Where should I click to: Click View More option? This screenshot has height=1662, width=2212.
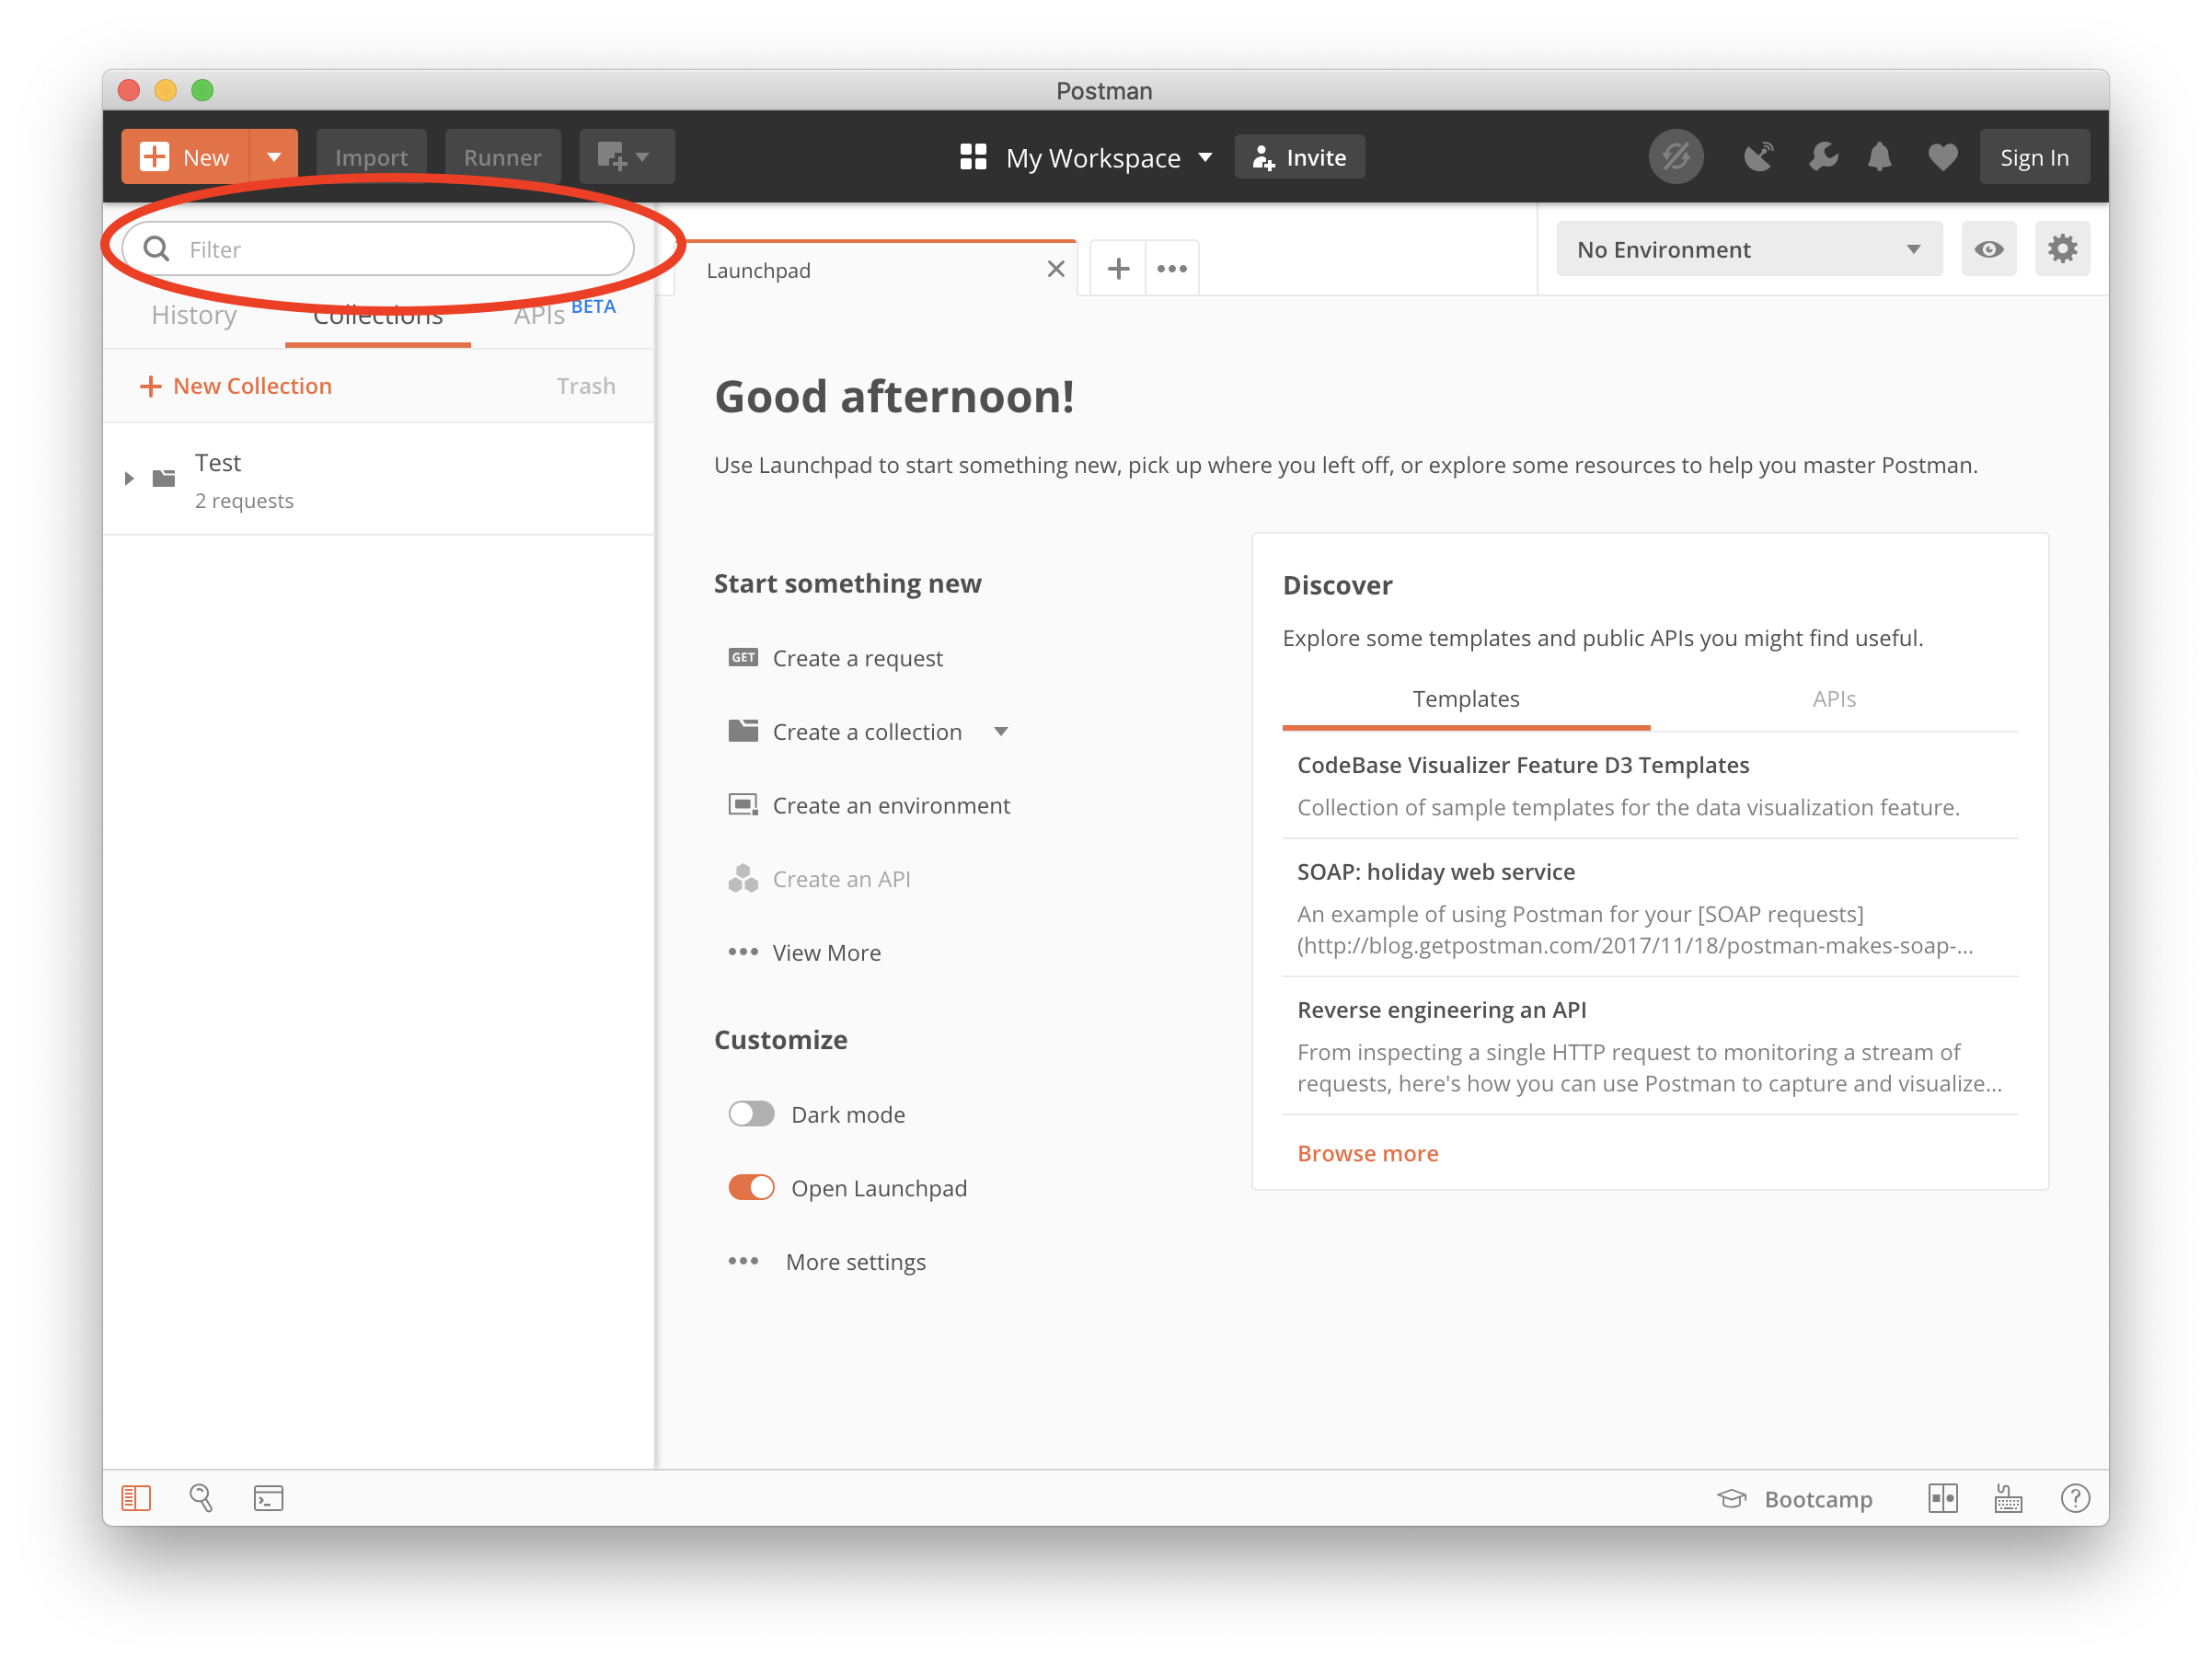(804, 952)
